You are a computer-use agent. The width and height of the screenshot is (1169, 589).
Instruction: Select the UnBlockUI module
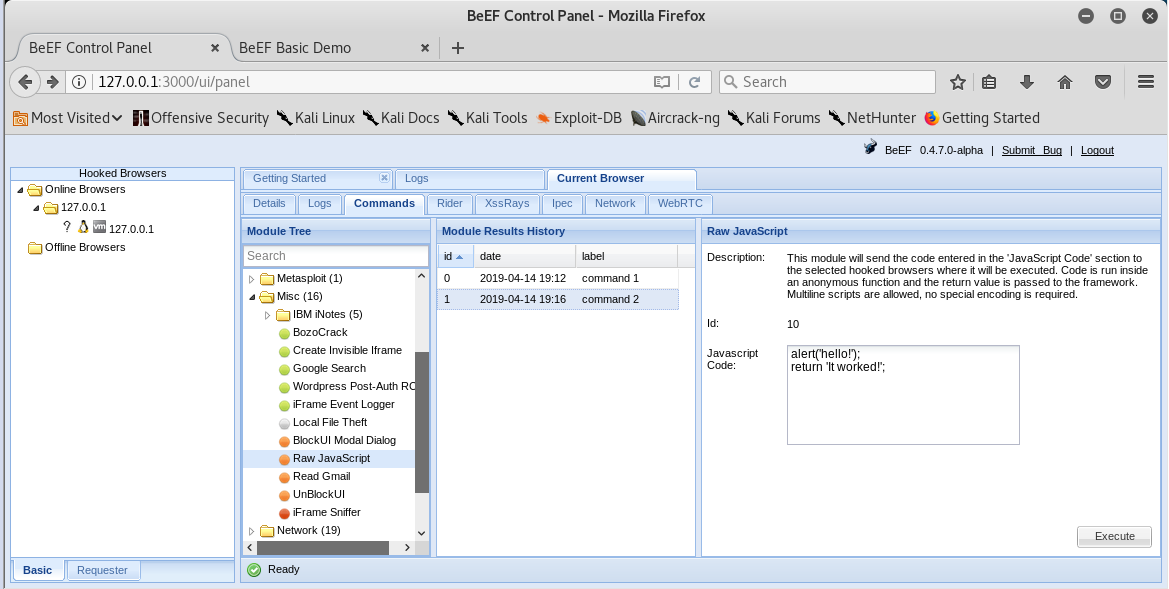click(318, 494)
